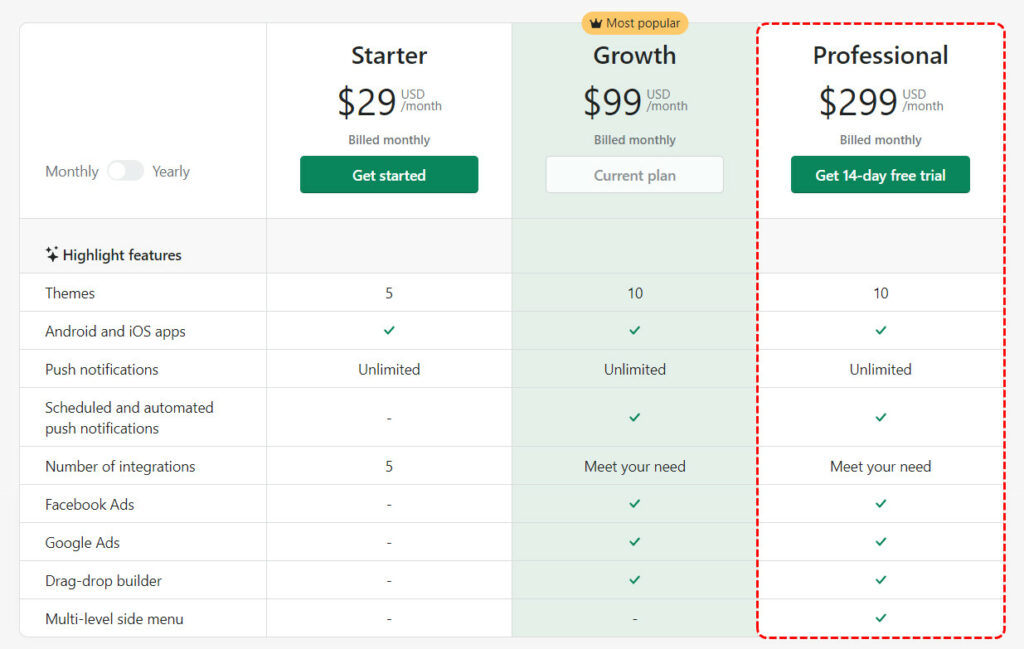Click Professional's Multi-level side menu checkmark
The height and width of the screenshot is (649, 1024).
click(x=881, y=618)
